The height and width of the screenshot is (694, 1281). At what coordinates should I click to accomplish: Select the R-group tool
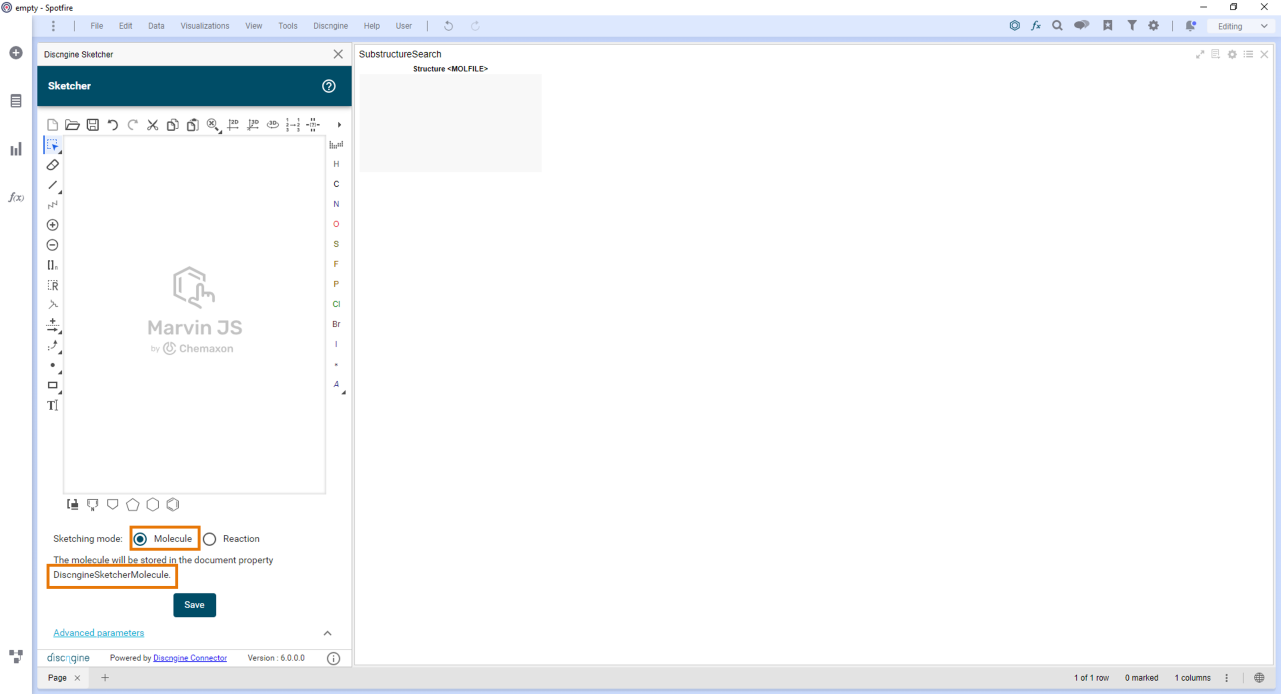(53, 285)
